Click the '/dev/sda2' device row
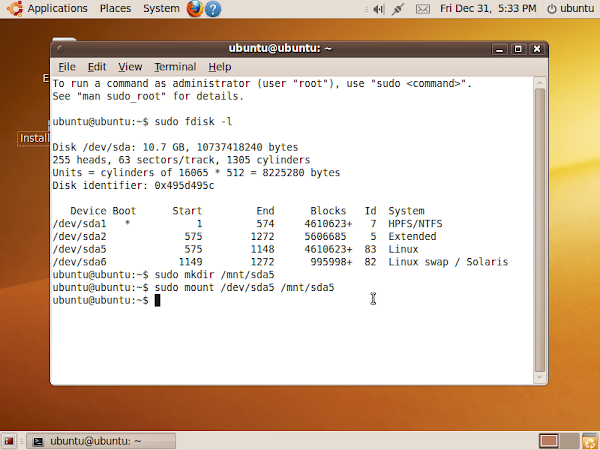The image size is (600, 450). point(245,236)
